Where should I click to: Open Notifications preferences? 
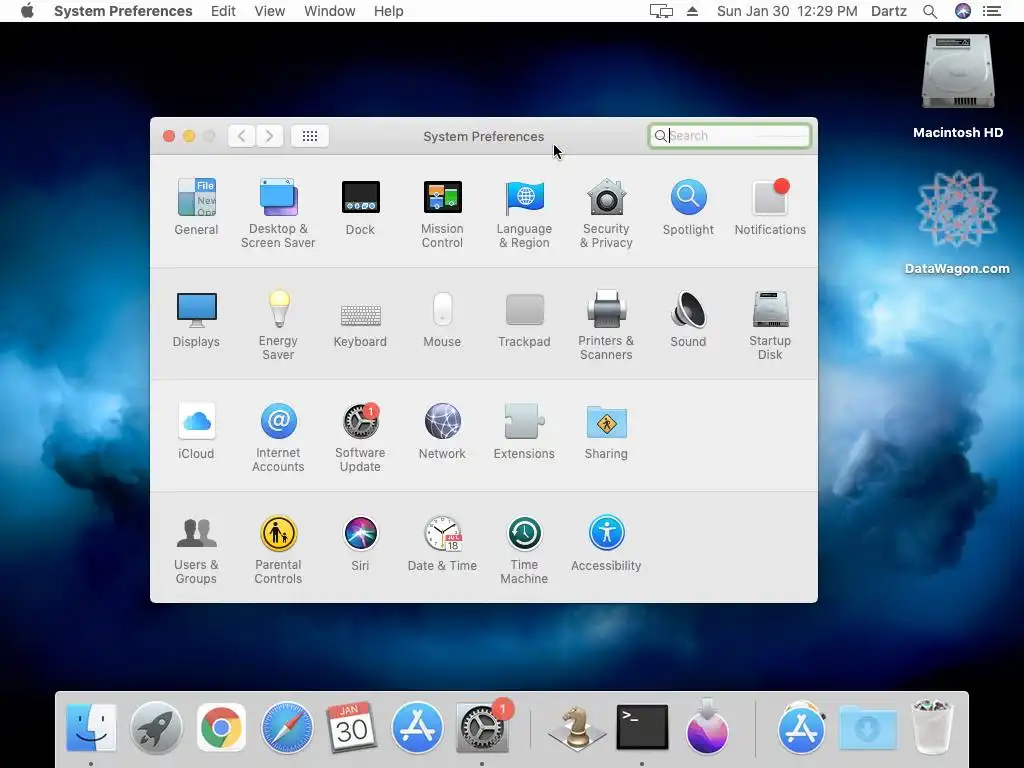click(x=770, y=206)
